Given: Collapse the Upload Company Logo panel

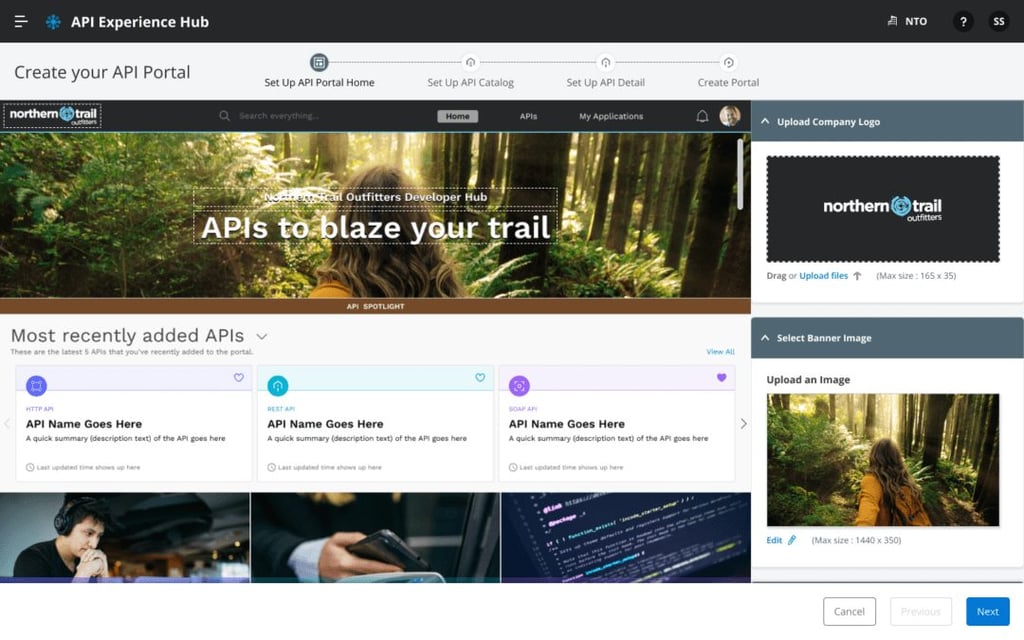Looking at the screenshot, I should (x=765, y=121).
